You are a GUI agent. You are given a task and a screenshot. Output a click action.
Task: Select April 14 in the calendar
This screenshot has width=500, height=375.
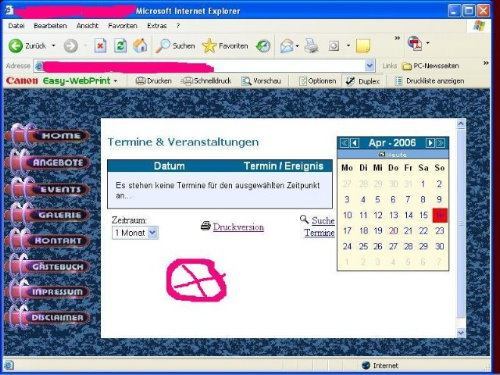point(408,215)
